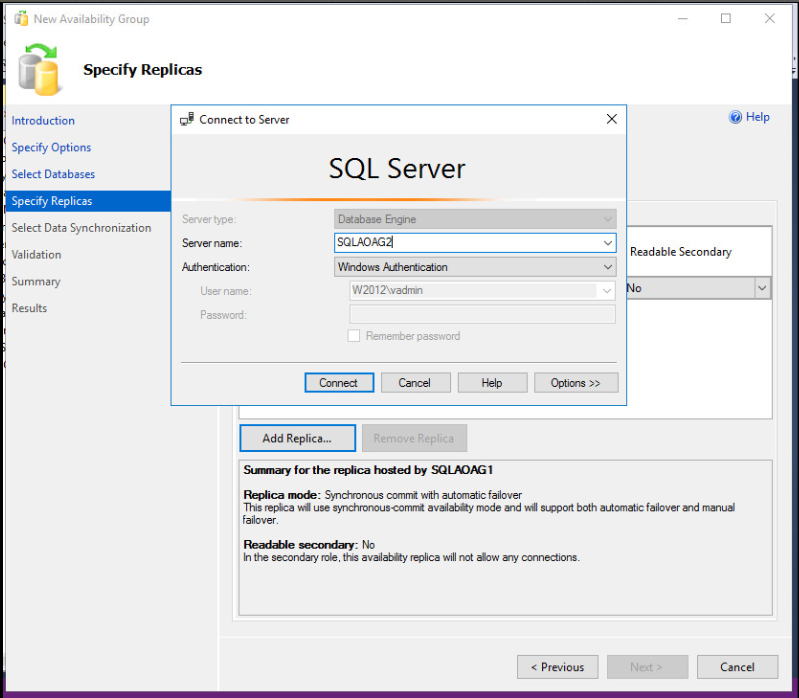The width and height of the screenshot is (799, 698).
Task: Click the < Previous button
Action: tap(557, 667)
